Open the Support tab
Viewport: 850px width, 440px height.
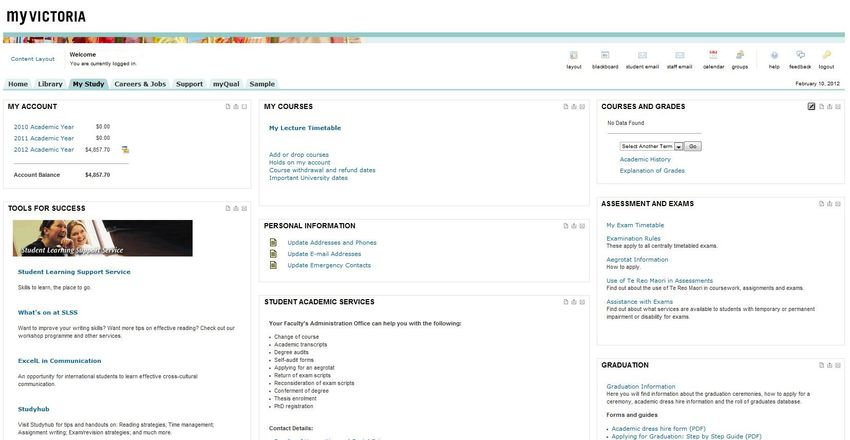[x=189, y=84]
